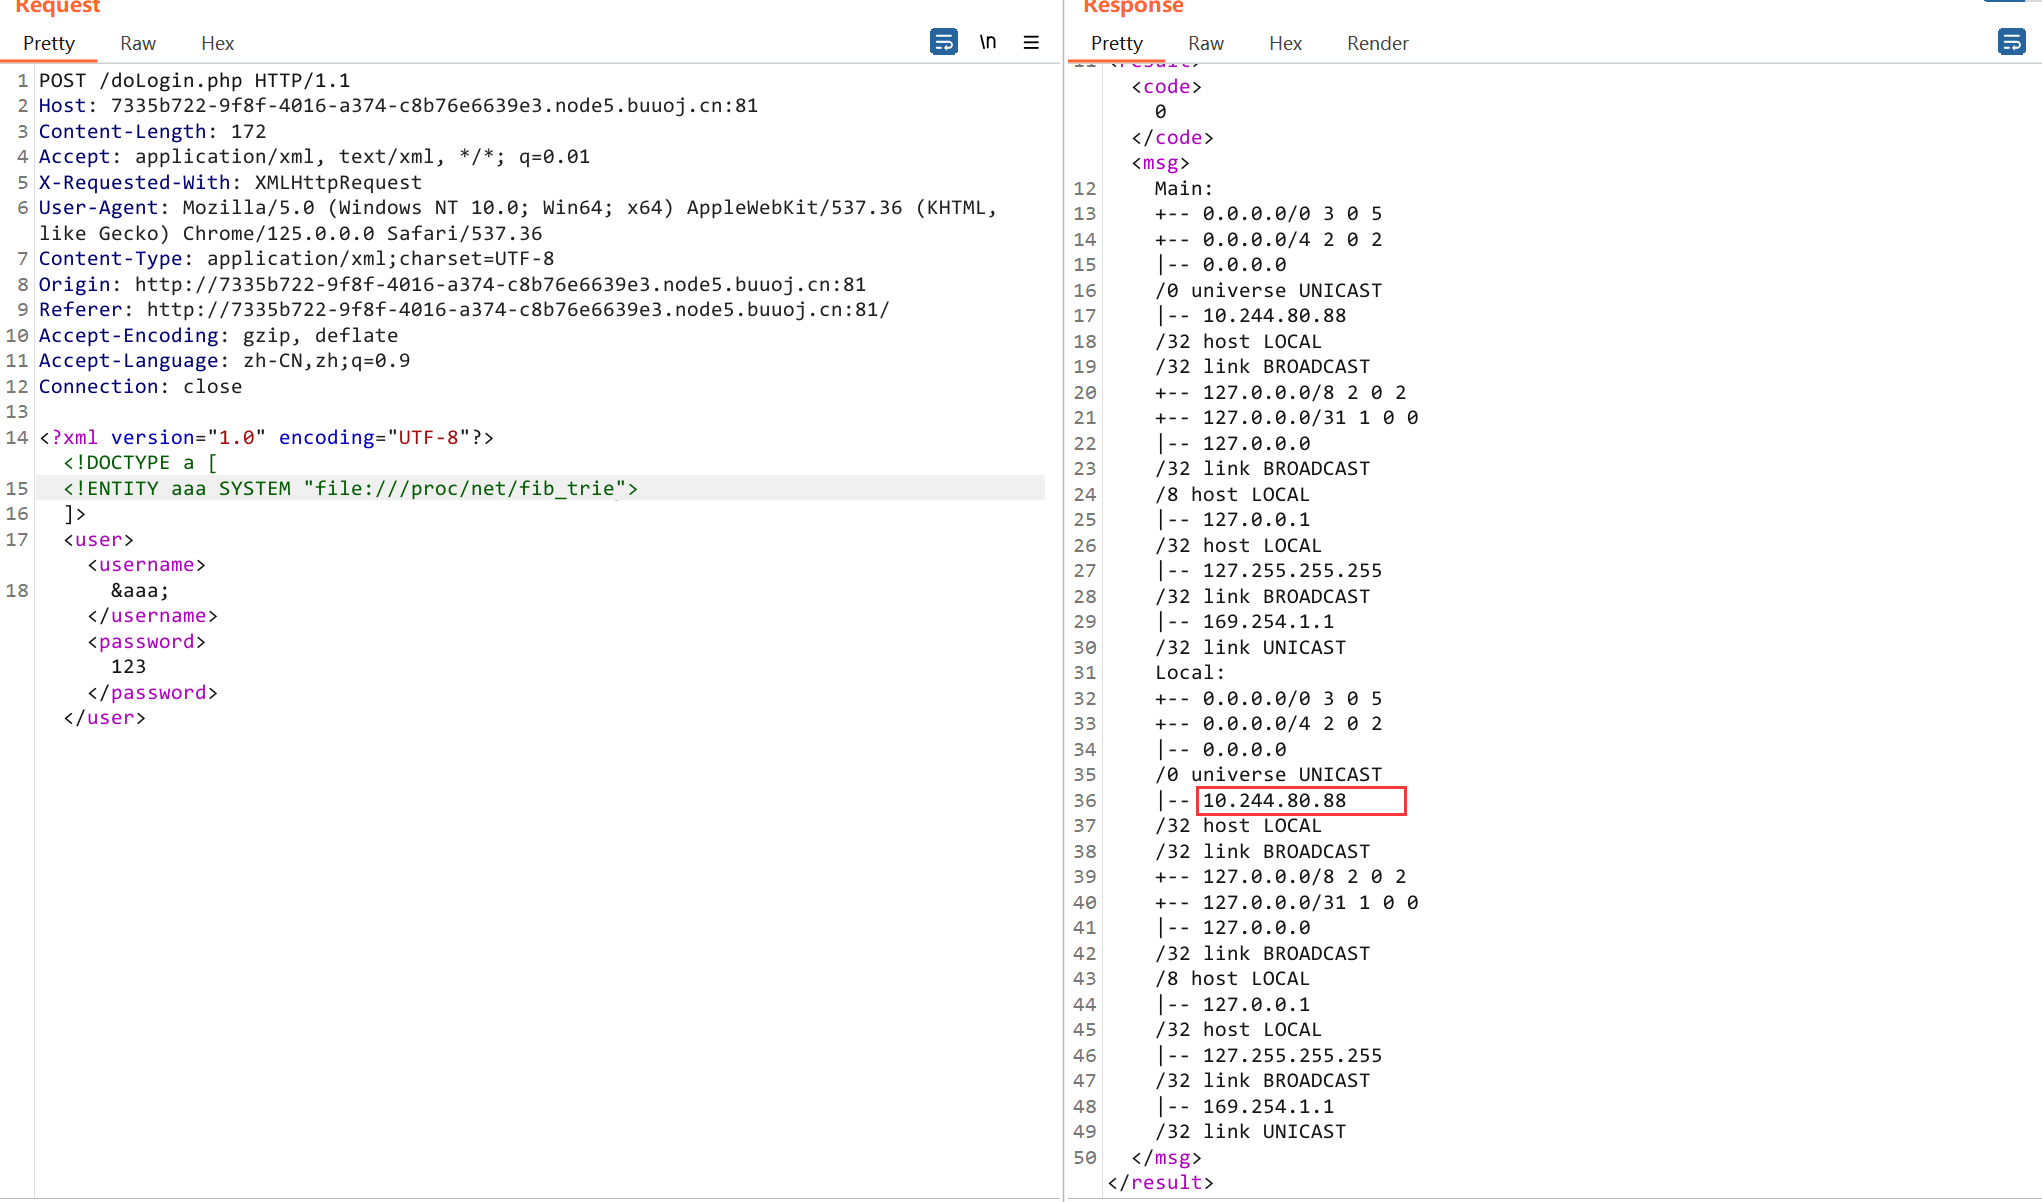
Task: Click the highlighted IP on line 36
Action: 1275,800
